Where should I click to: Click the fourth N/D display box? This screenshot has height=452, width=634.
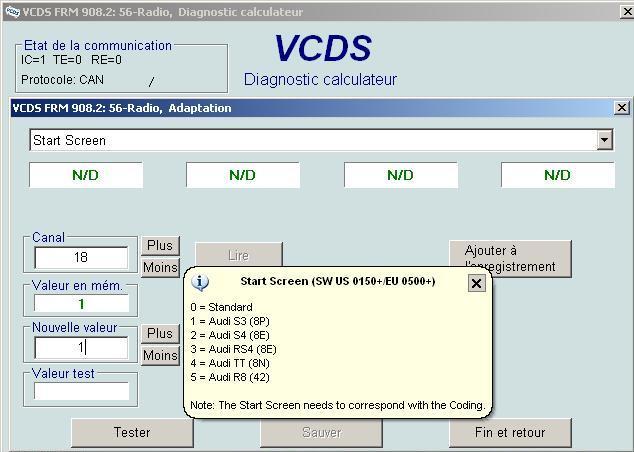(x=558, y=175)
